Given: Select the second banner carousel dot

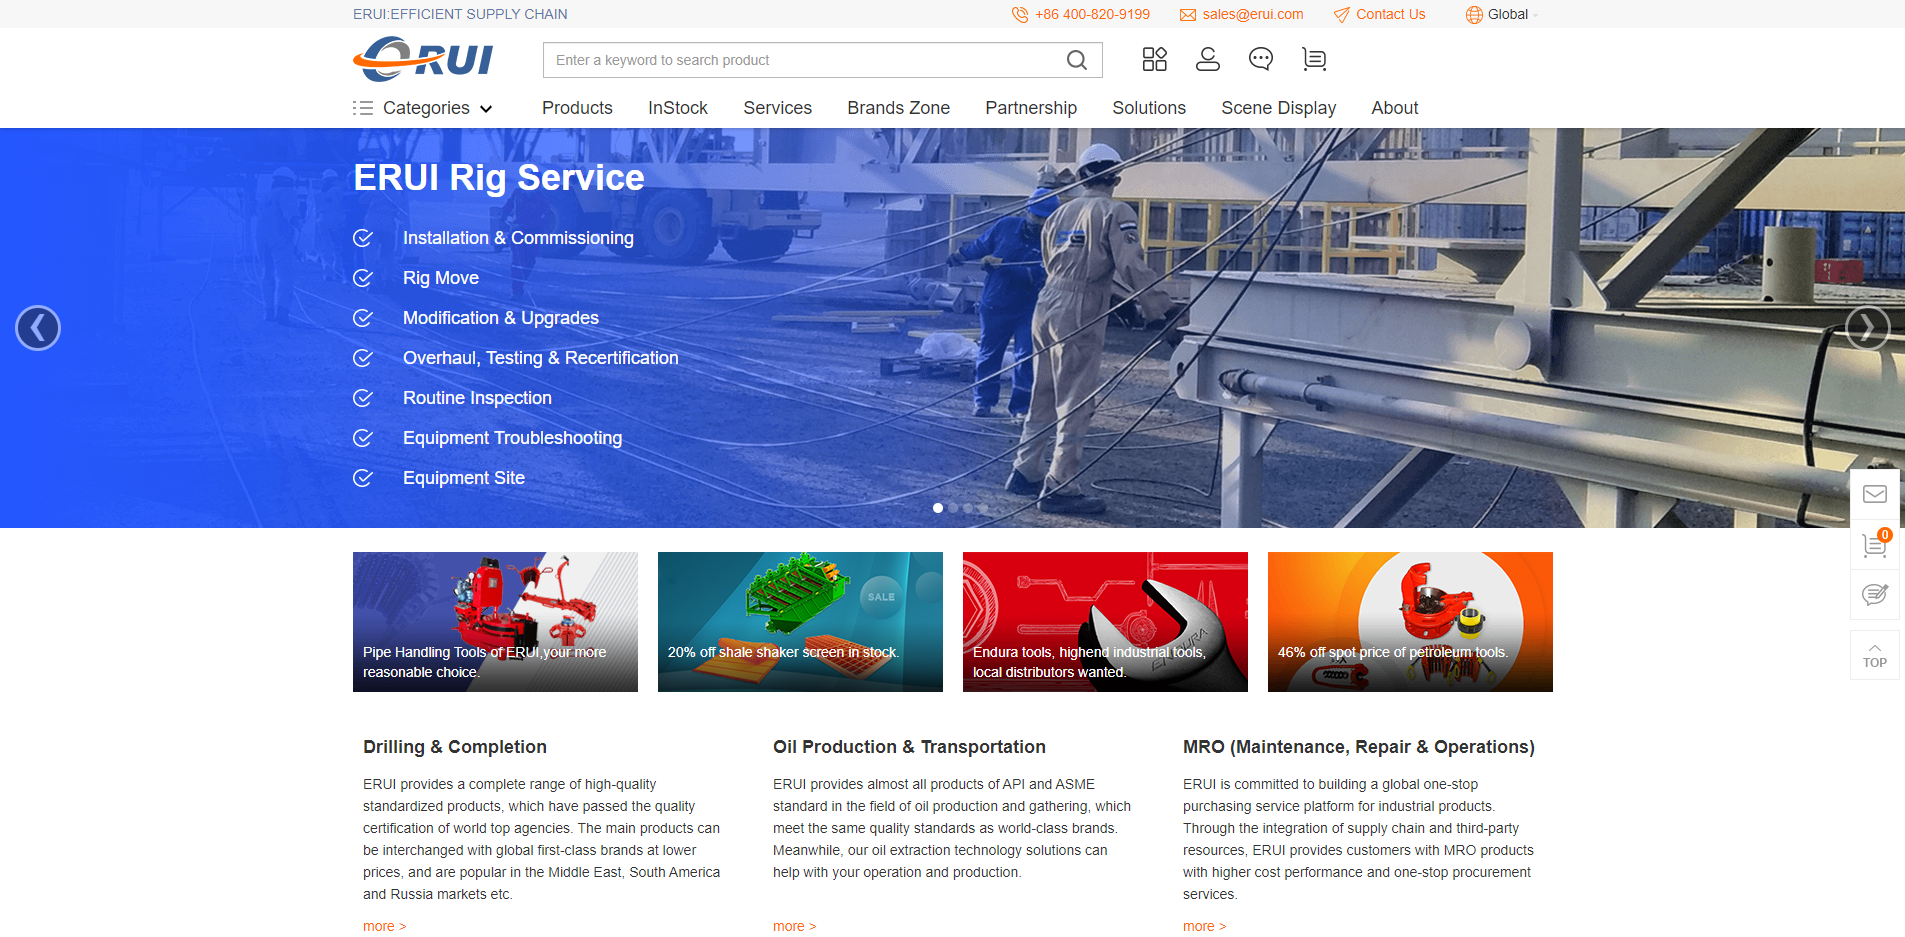Looking at the screenshot, I should (953, 508).
